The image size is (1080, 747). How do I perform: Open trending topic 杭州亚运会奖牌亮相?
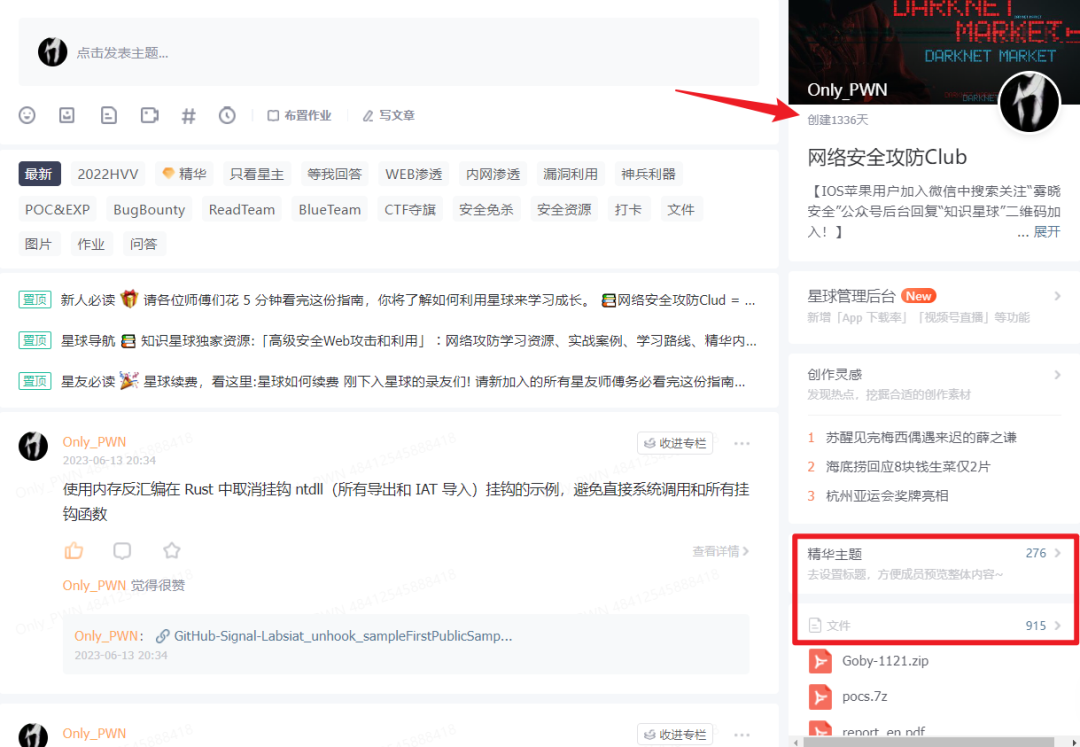(887, 496)
